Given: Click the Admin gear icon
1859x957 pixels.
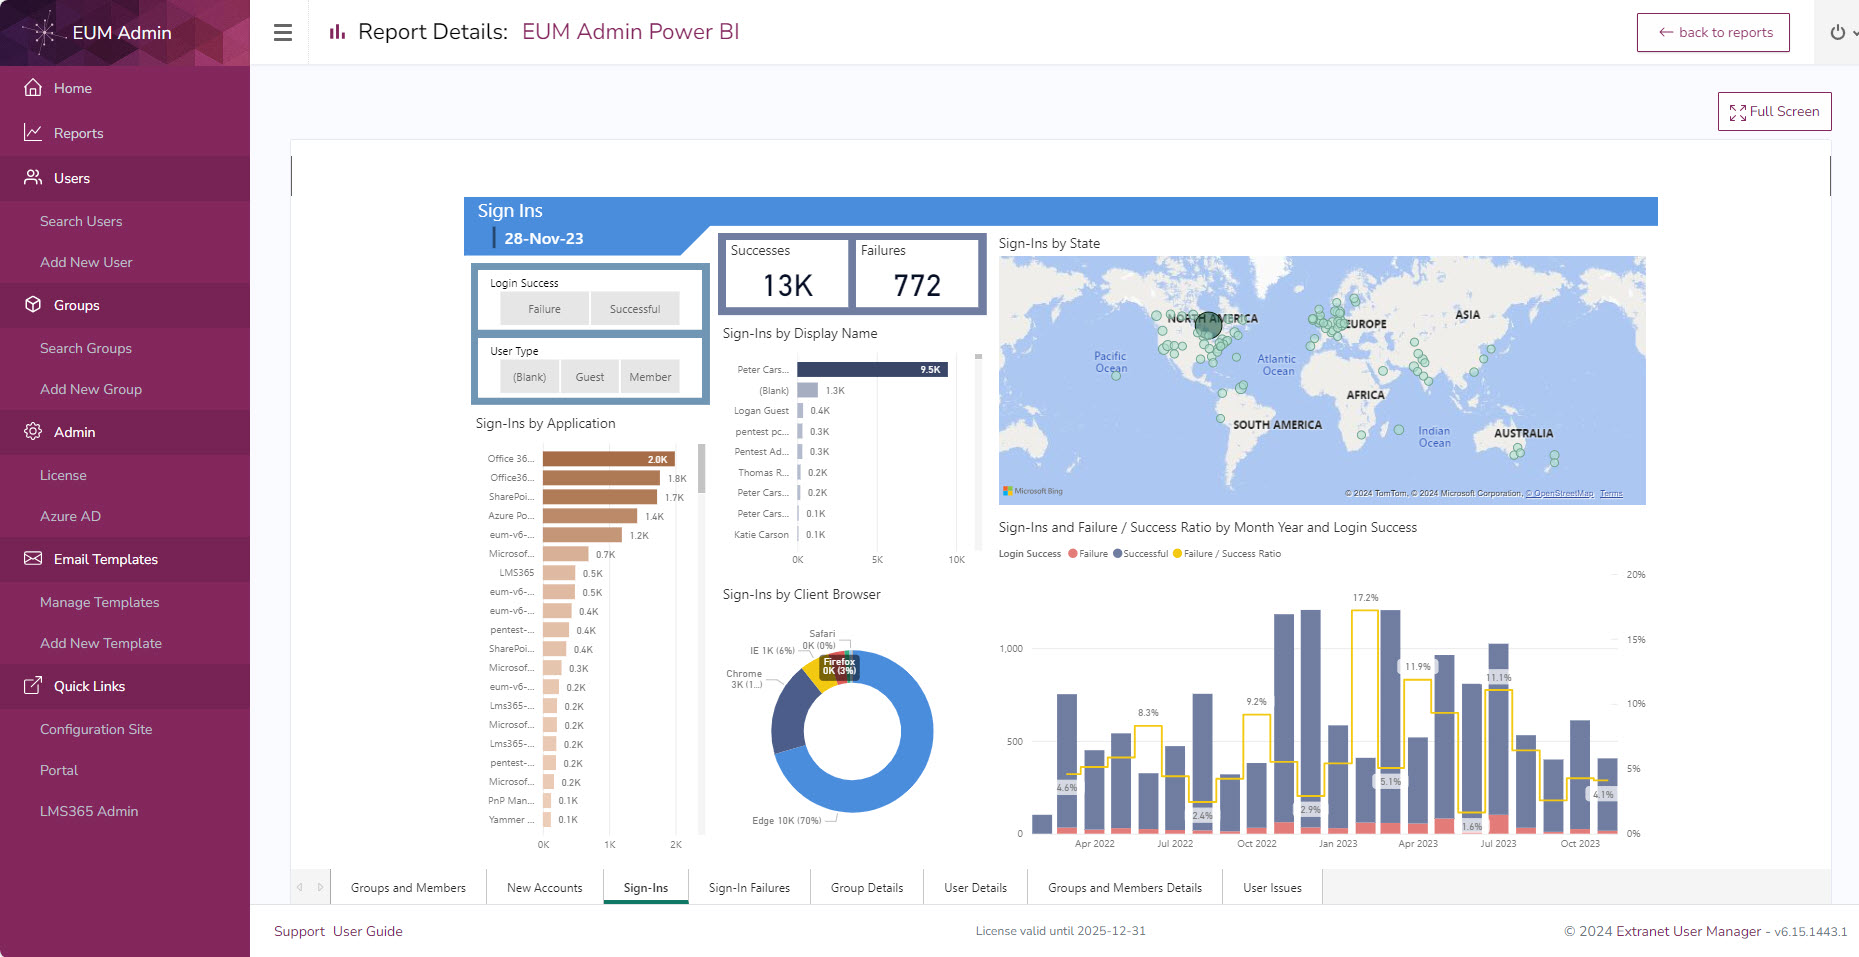Looking at the screenshot, I should click(x=32, y=431).
